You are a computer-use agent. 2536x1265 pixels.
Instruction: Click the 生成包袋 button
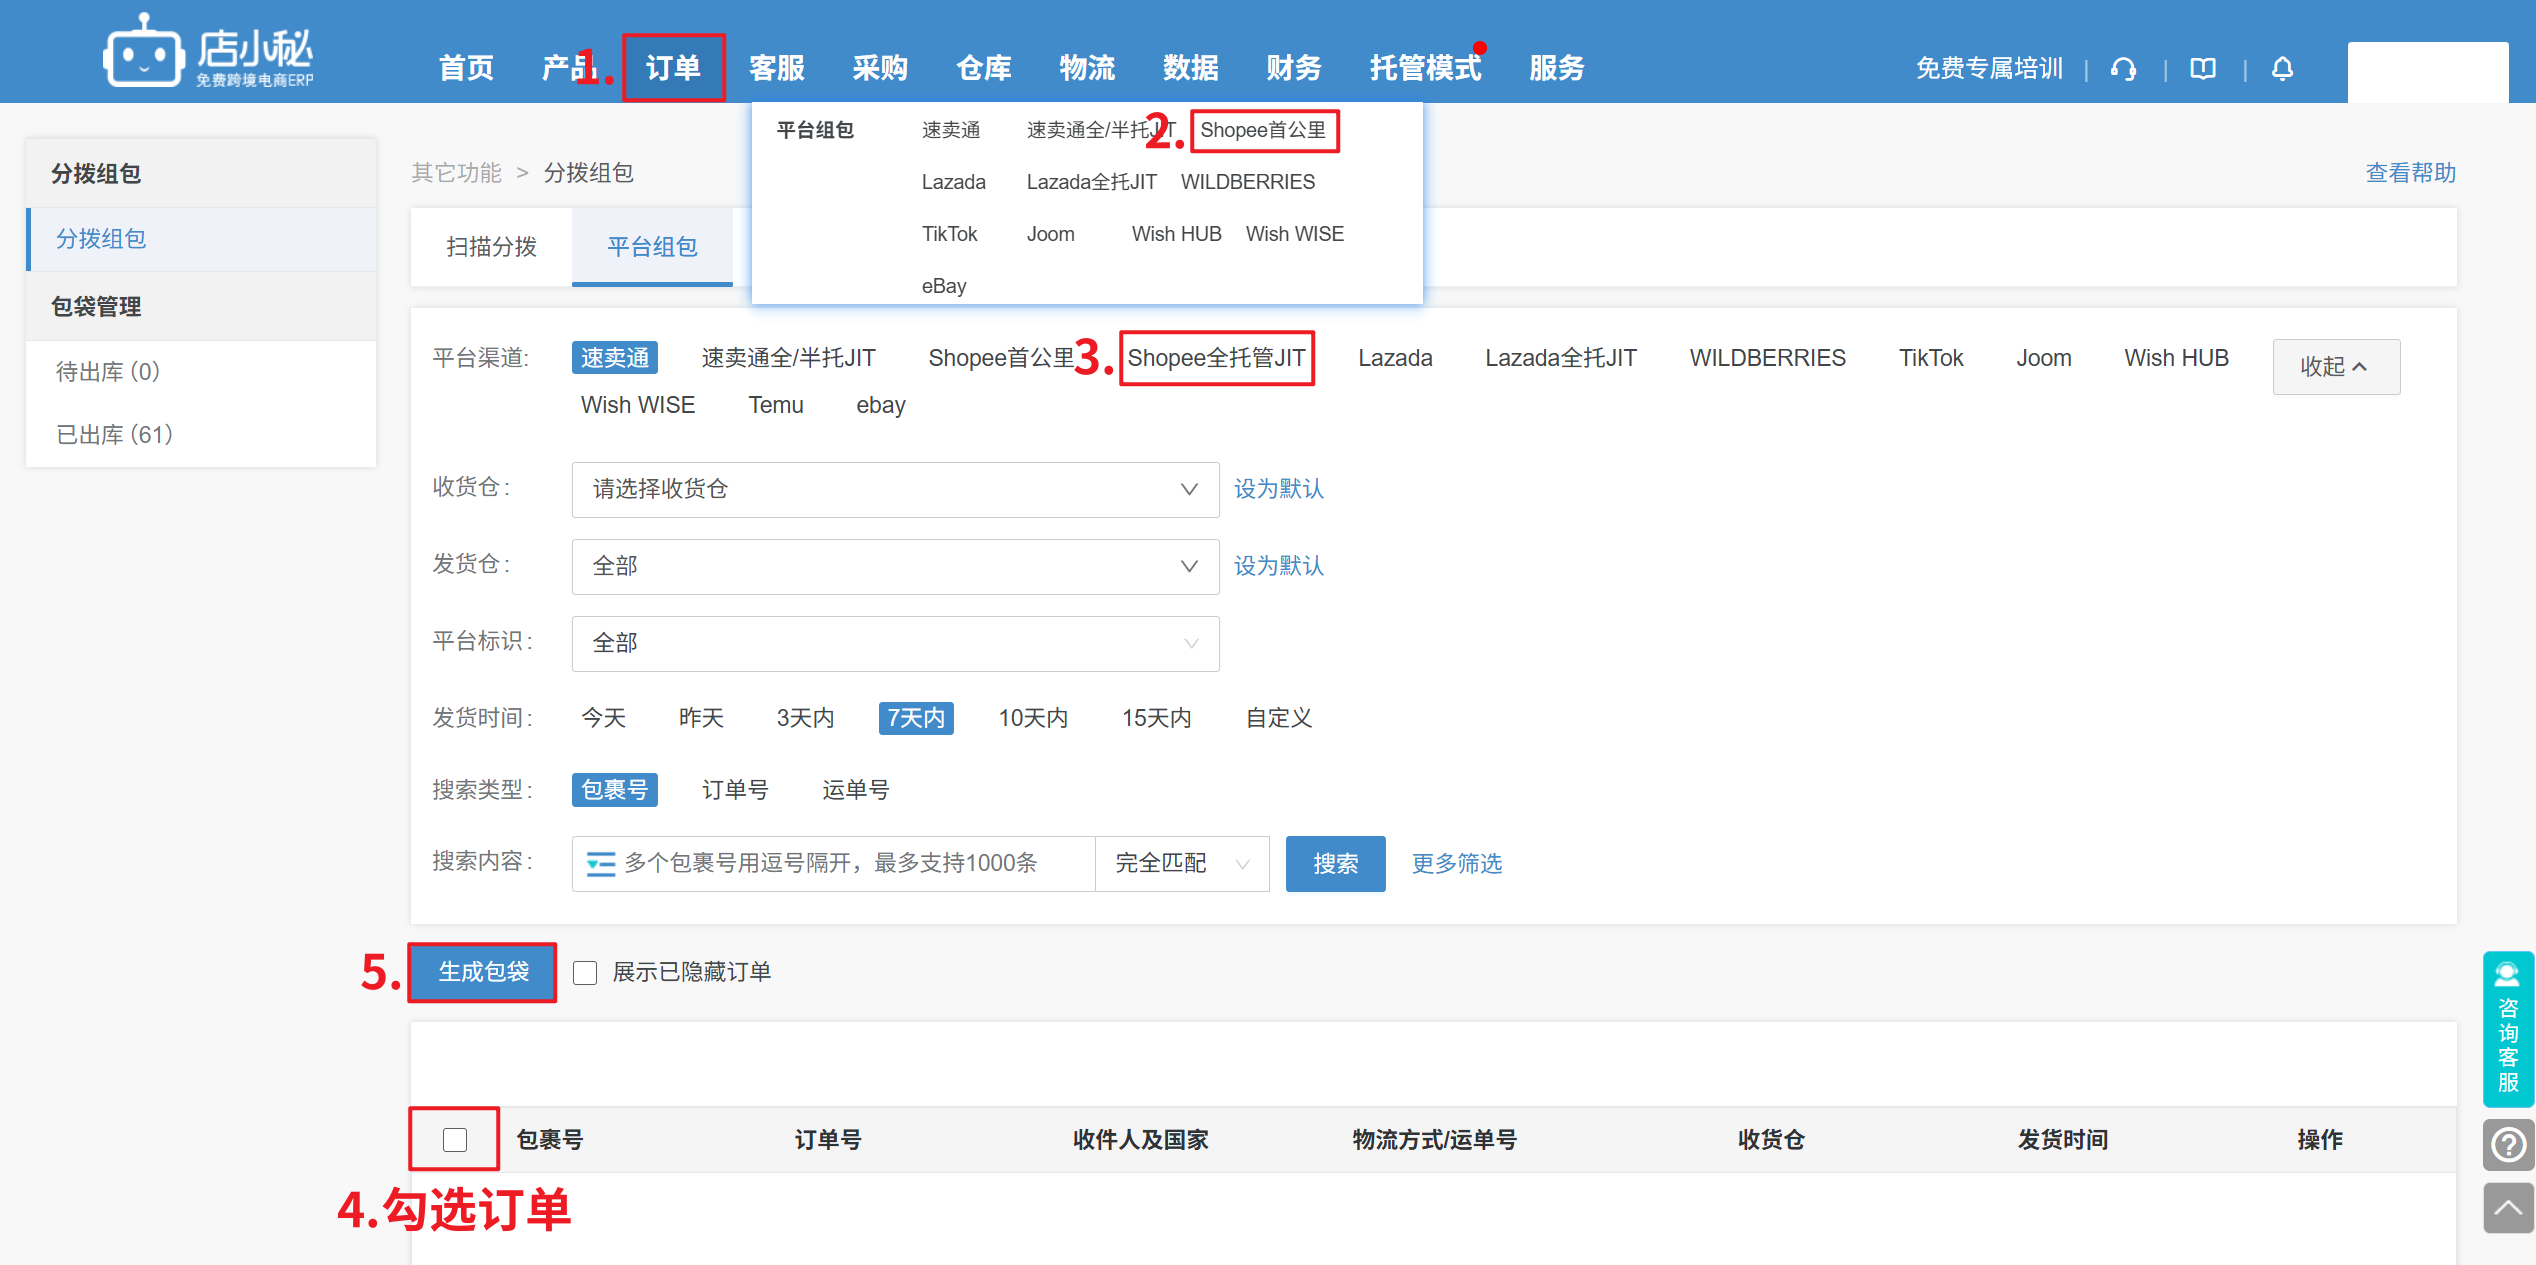[x=483, y=972]
